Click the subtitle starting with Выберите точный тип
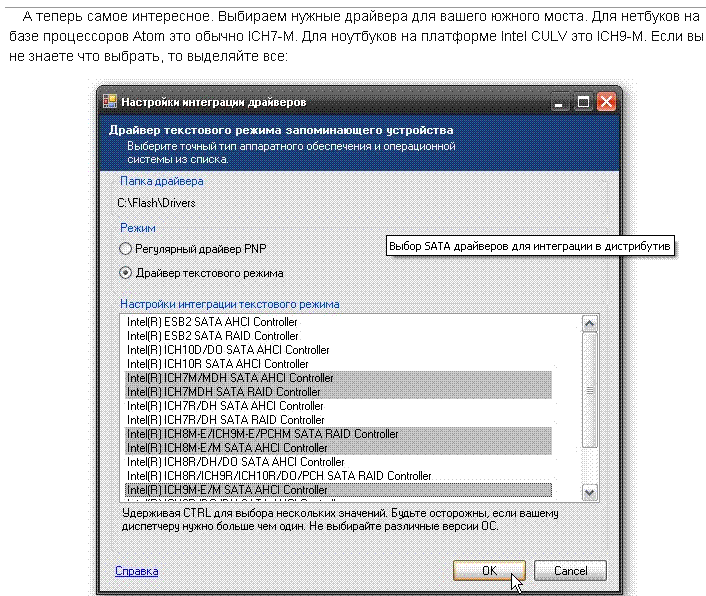The width and height of the screenshot is (706, 596). coord(291,153)
